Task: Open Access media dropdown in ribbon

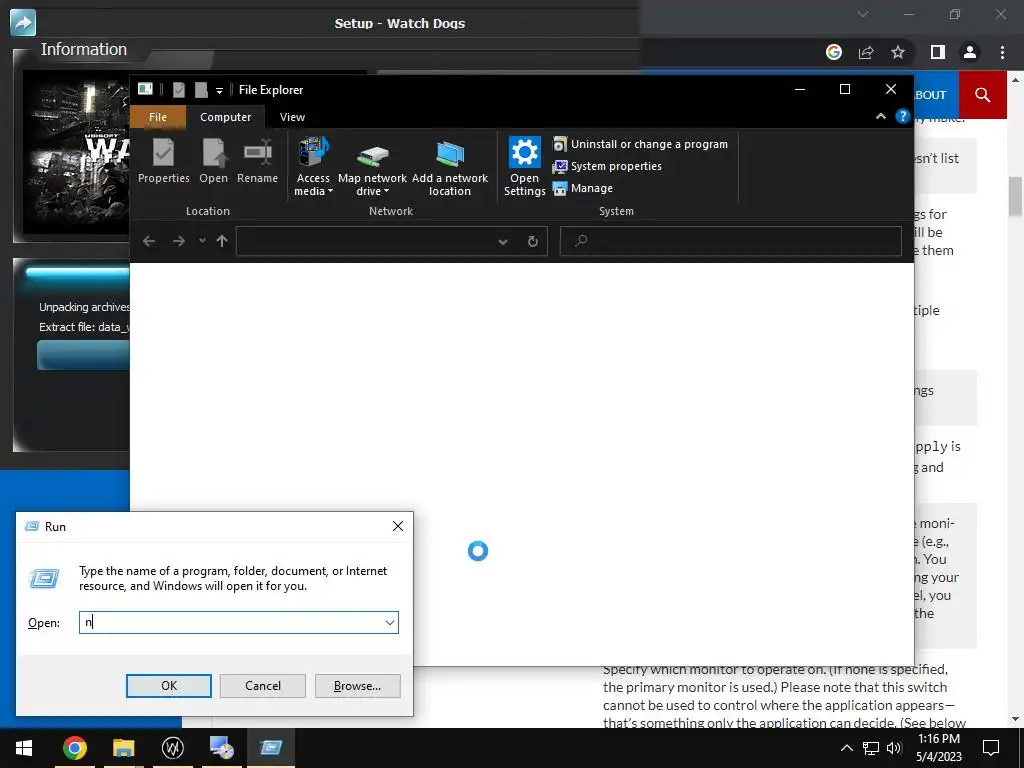Action: [313, 167]
